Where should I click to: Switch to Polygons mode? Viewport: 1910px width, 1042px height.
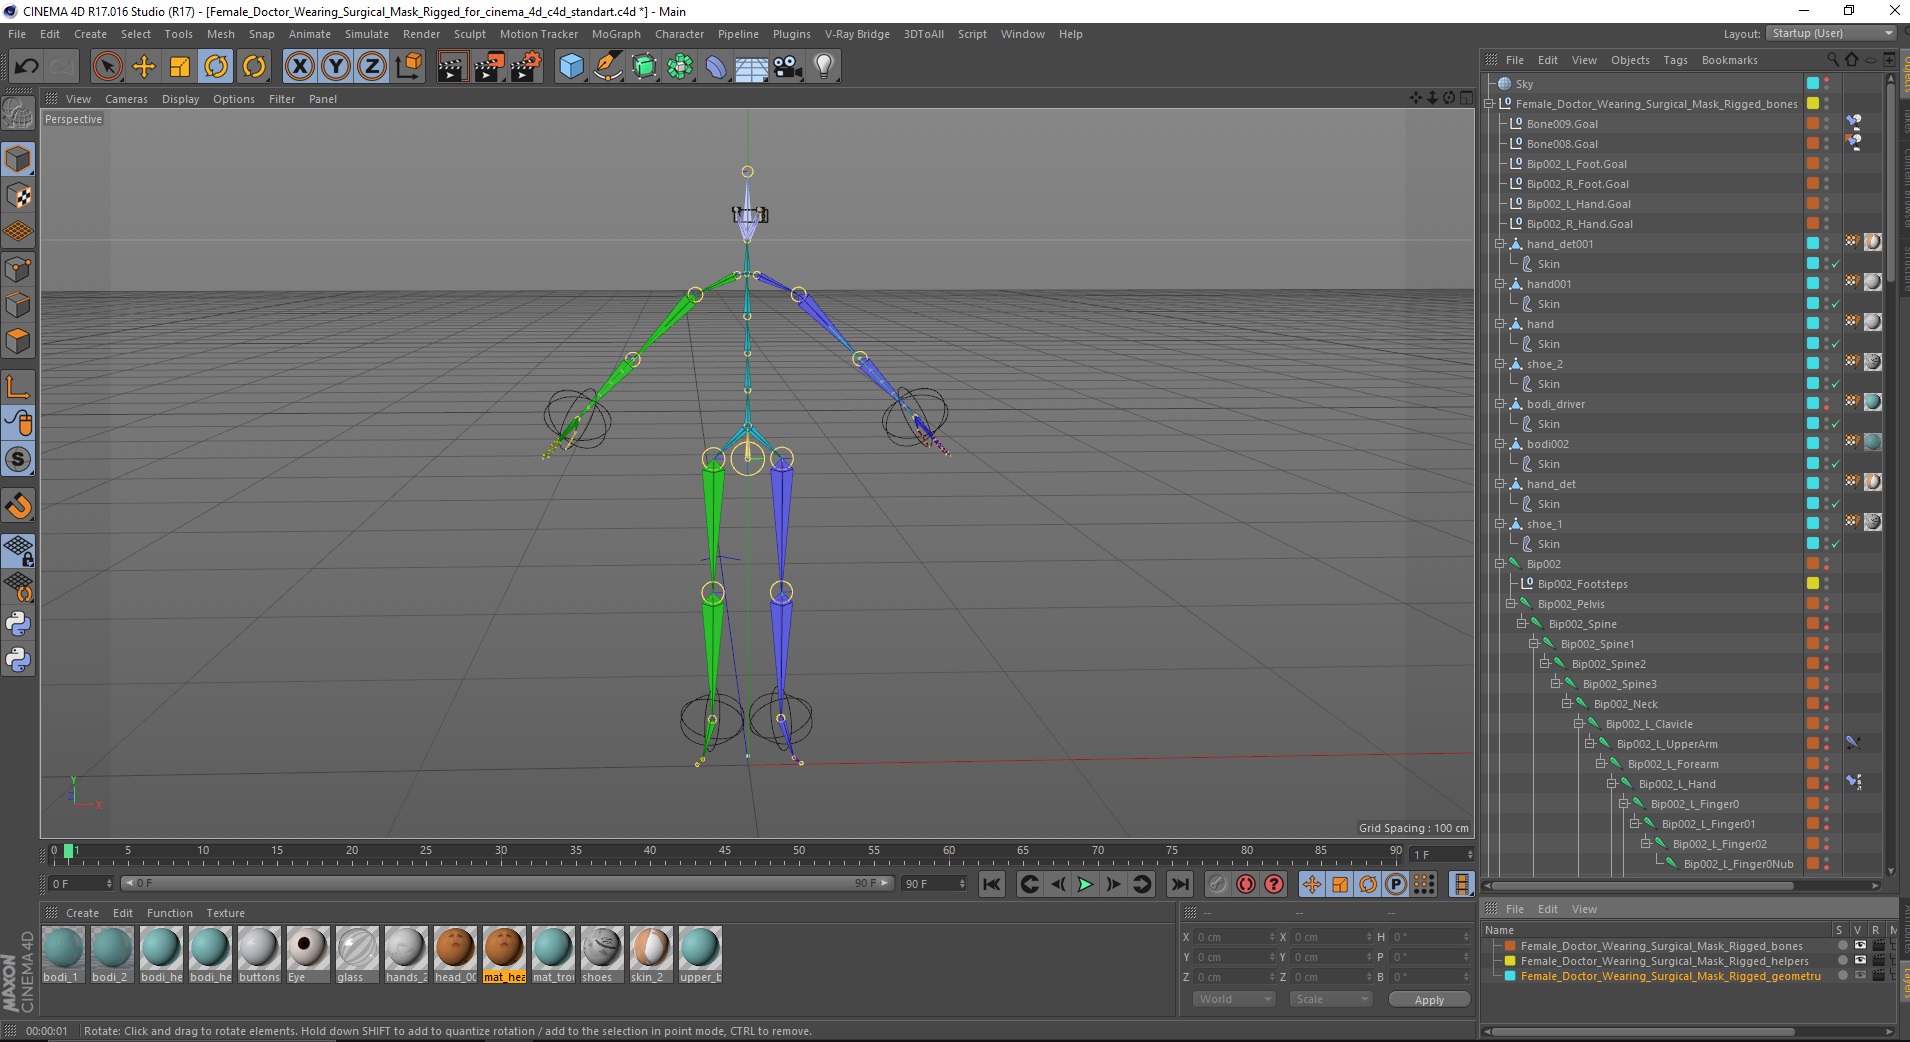click(x=18, y=341)
